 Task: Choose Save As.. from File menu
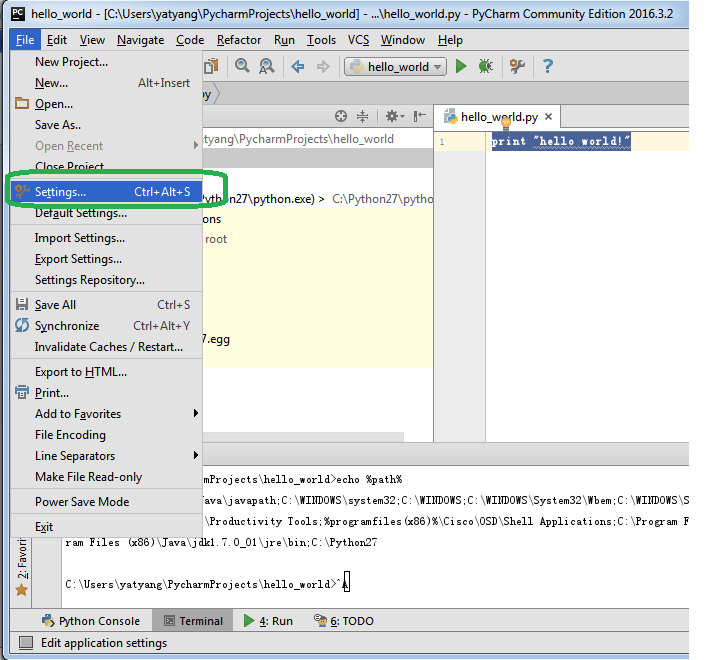point(106,124)
